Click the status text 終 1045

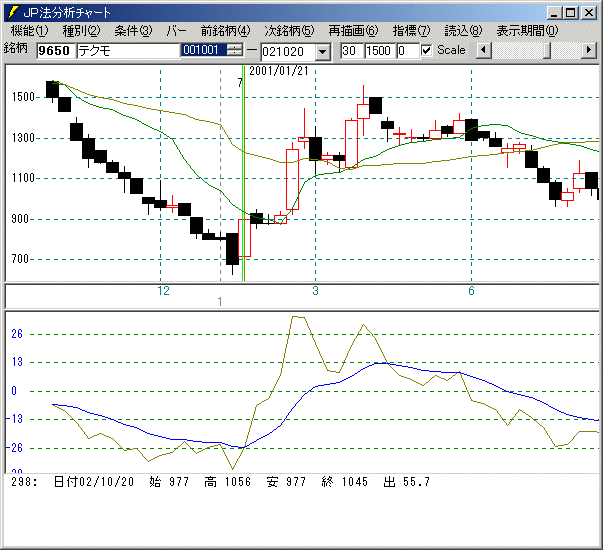click(x=345, y=482)
